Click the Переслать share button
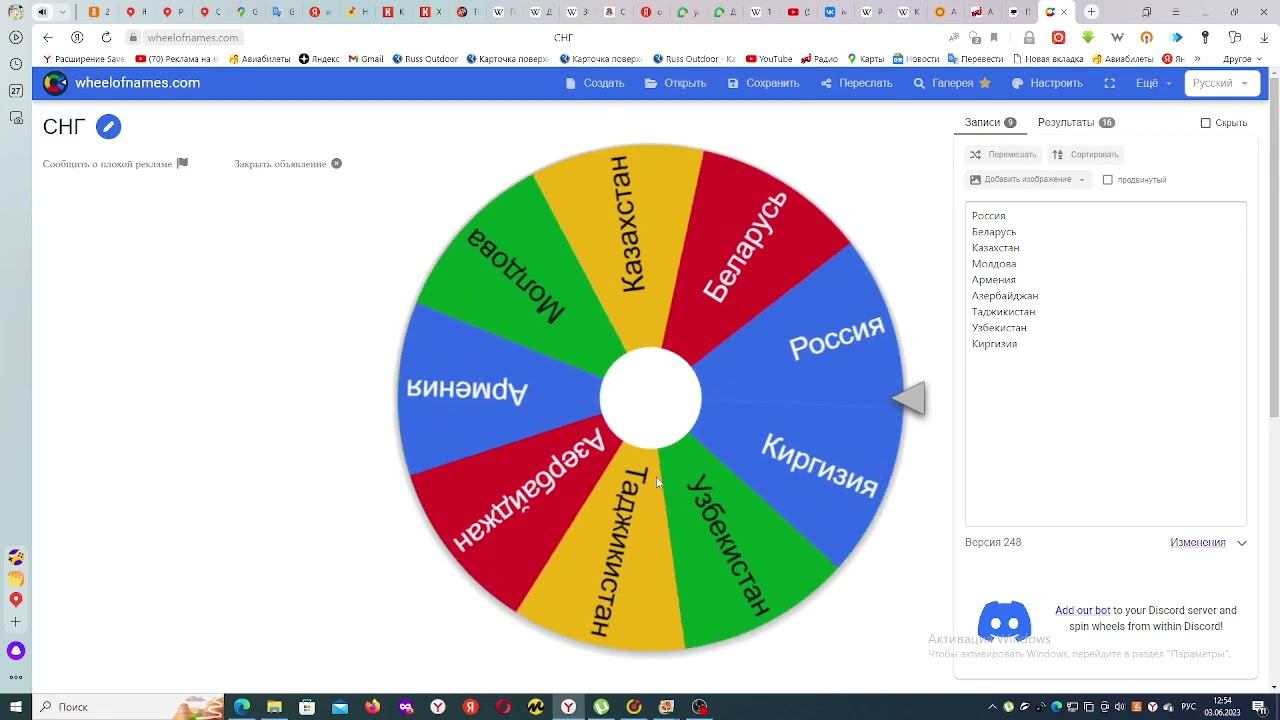 pyautogui.click(x=857, y=83)
